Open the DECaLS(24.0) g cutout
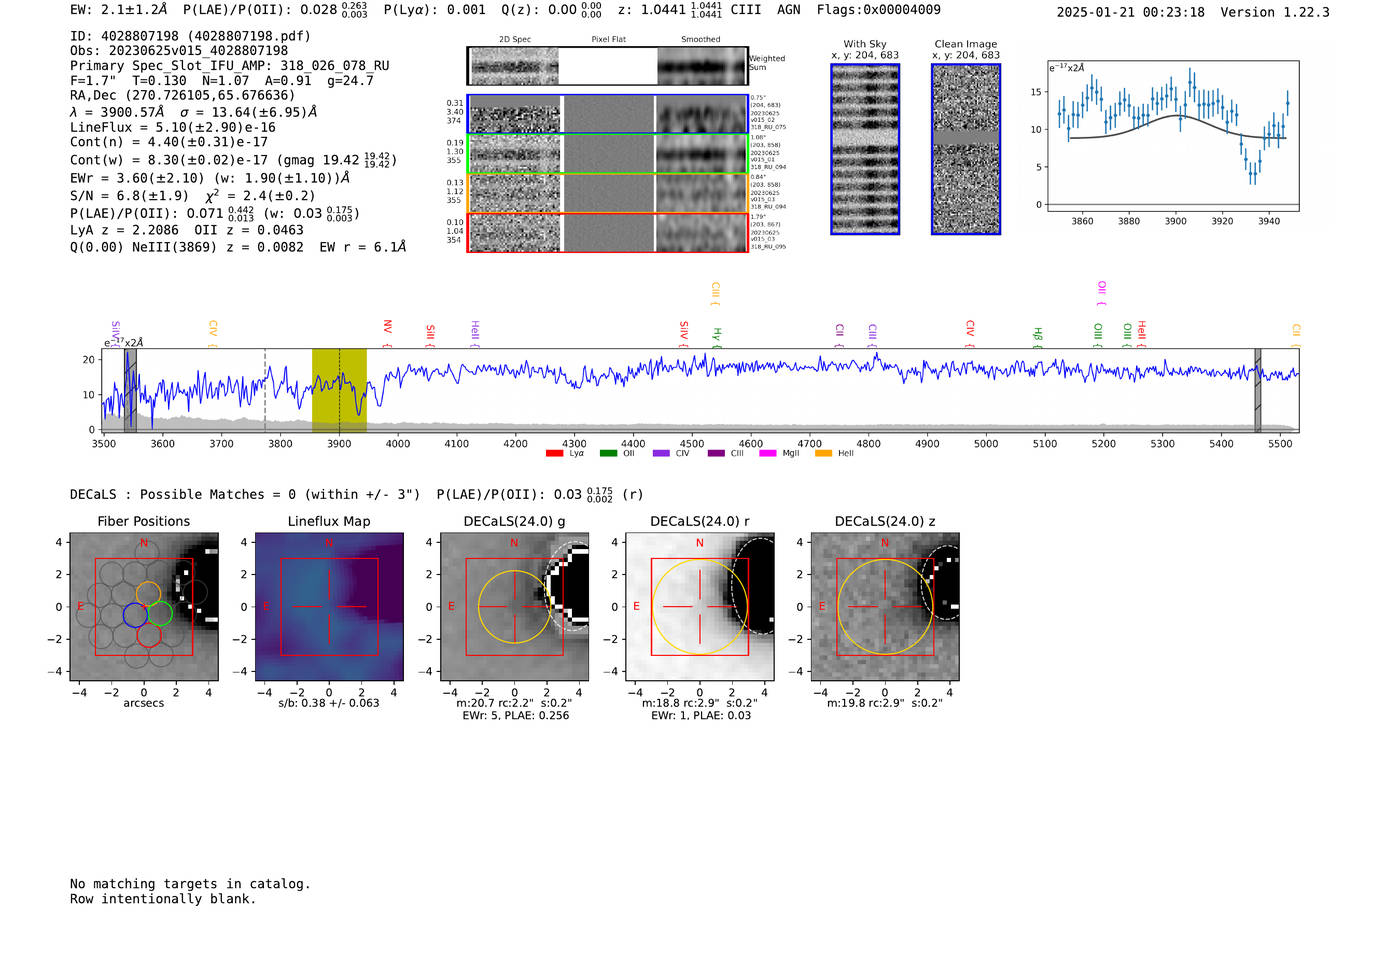The image size is (1400, 953). pyautogui.click(x=515, y=607)
